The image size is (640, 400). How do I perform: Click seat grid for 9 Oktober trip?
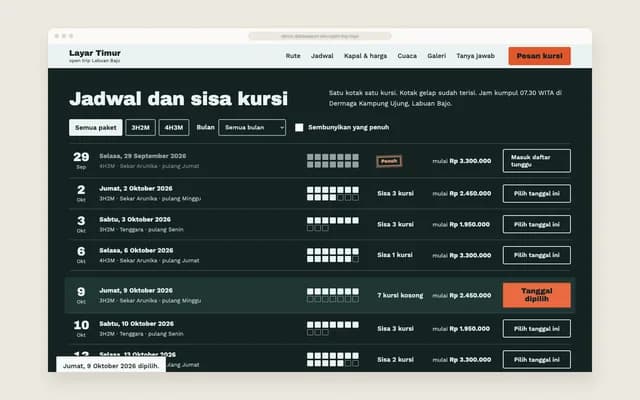click(333, 295)
